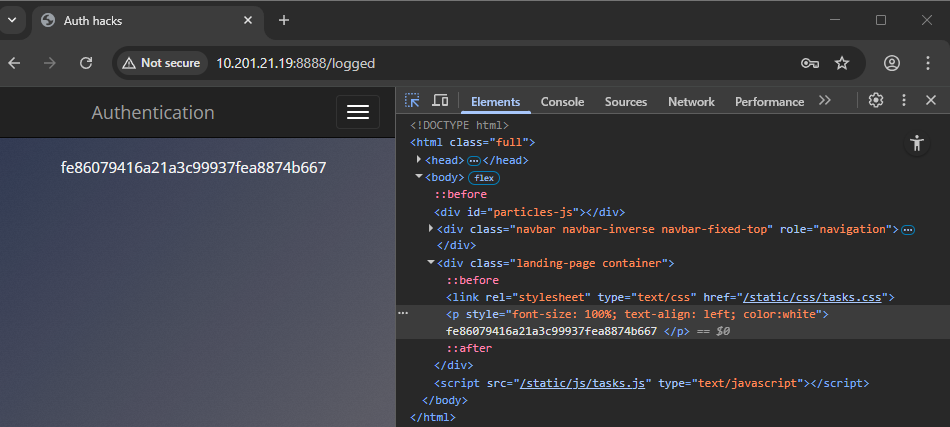Viewport: 950px width, 427px height.
Task: Click the hash text in DevTools
Action: pos(551,331)
